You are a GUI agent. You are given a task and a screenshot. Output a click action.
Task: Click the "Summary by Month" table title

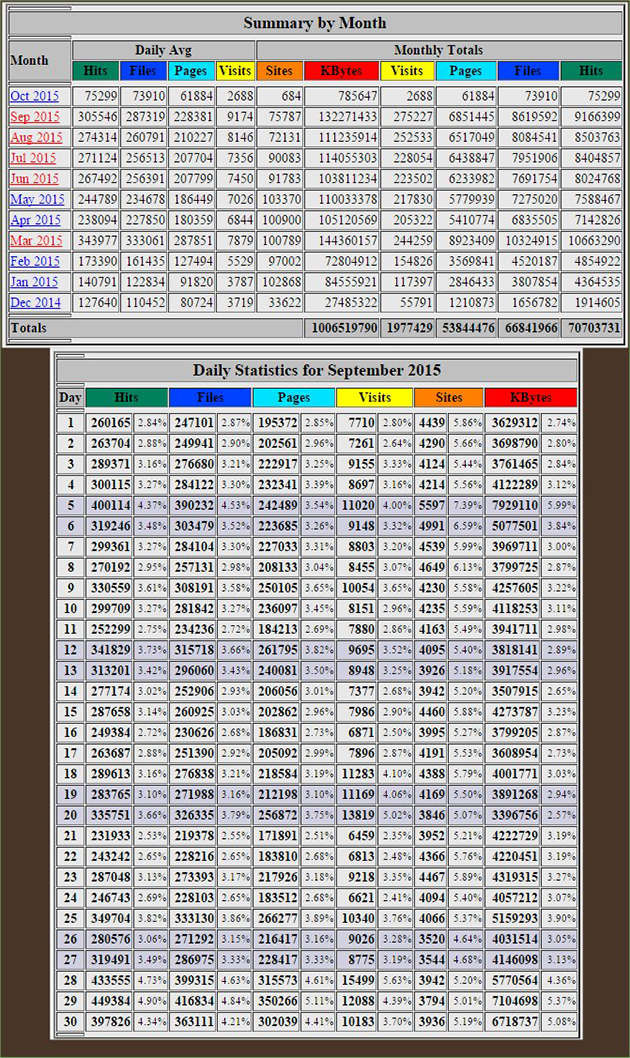coord(315,23)
